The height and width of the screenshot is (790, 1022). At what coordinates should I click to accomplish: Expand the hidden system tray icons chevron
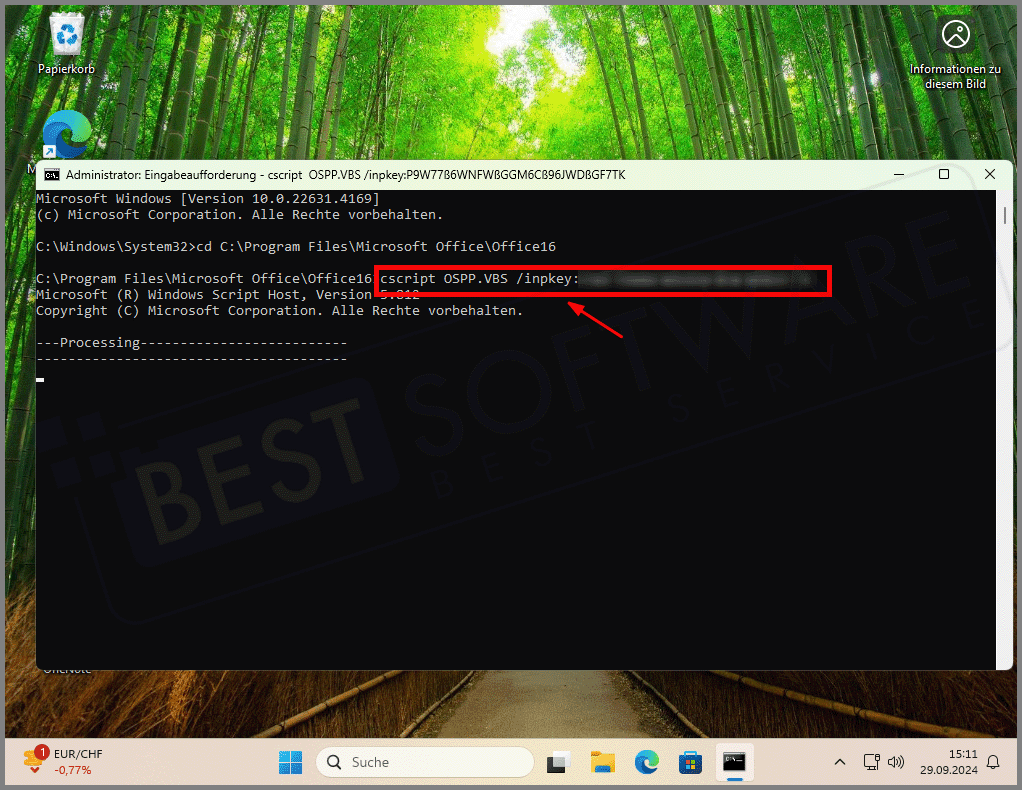pyautogui.click(x=839, y=762)
